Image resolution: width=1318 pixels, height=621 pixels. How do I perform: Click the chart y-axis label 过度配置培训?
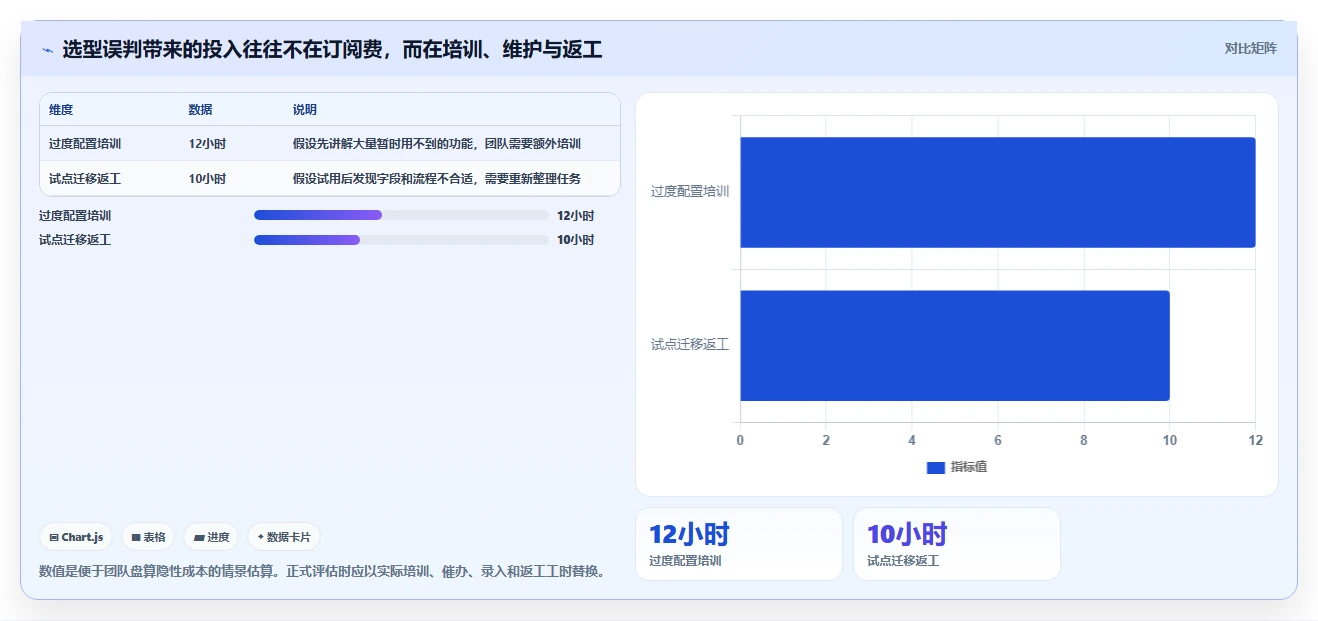pos(690,191)
